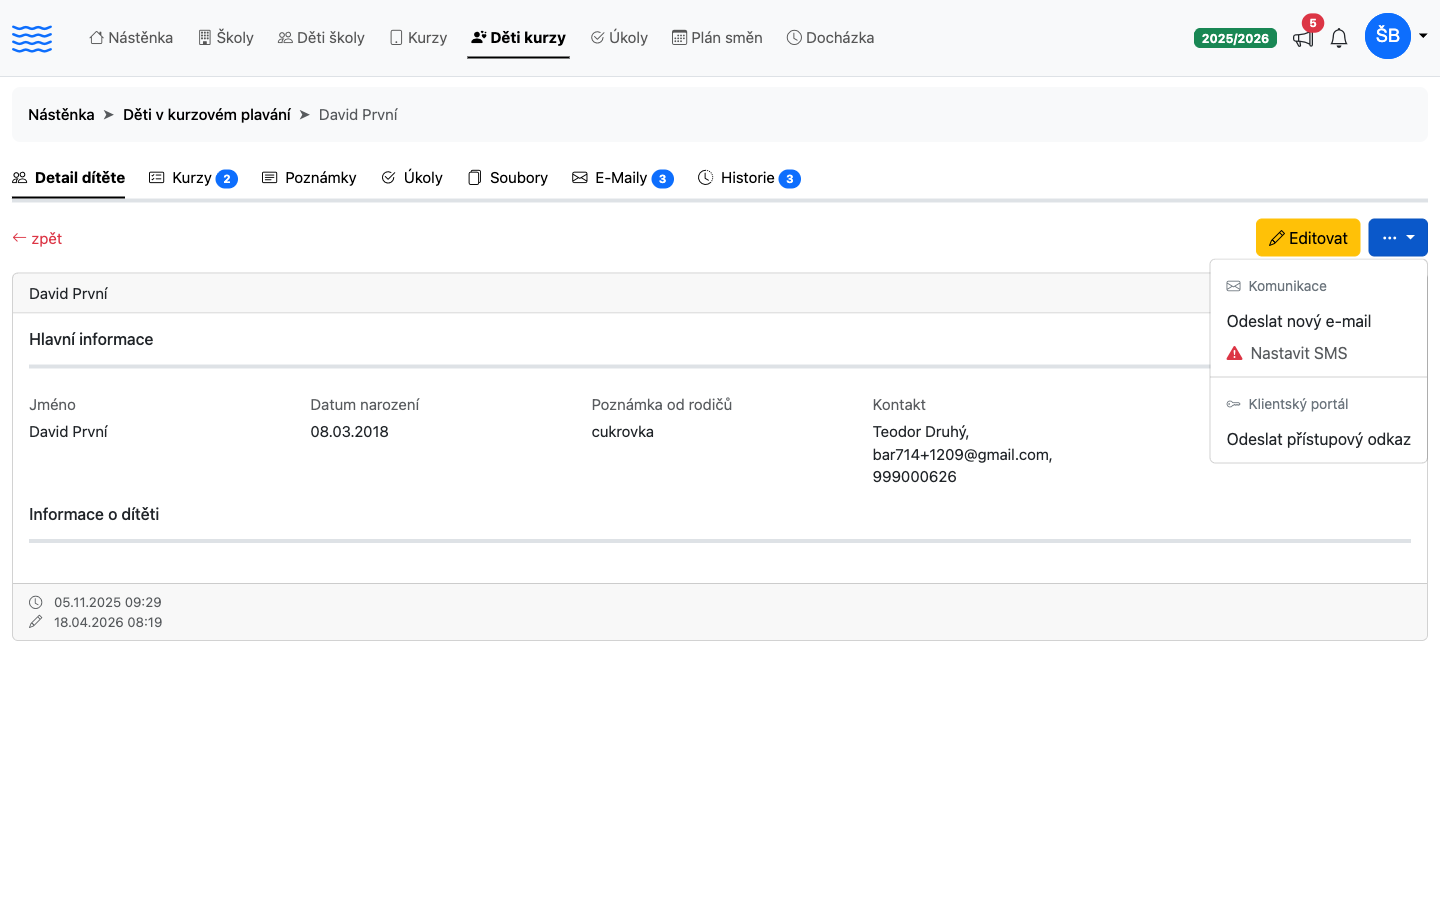Open the Historie tab
Screen dimensions: 1440x900
749,178
